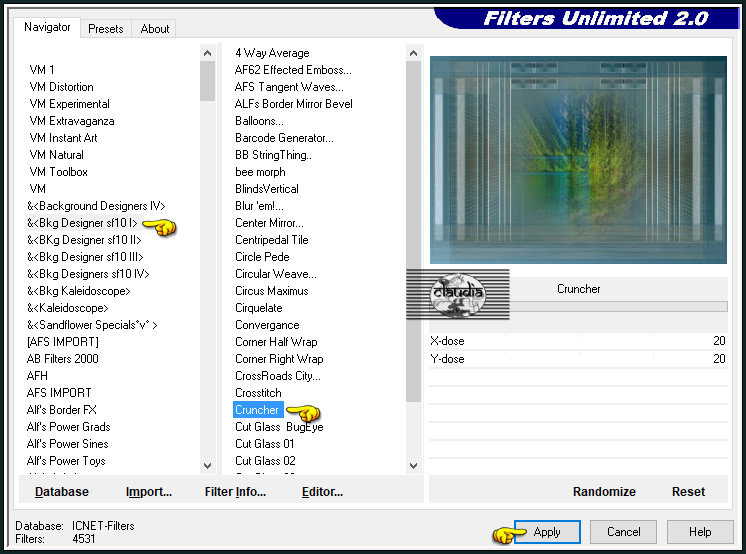Screen dimensions: 746x554
Task: Select VM Toolbox category
Action: click(x=59, y=172)
